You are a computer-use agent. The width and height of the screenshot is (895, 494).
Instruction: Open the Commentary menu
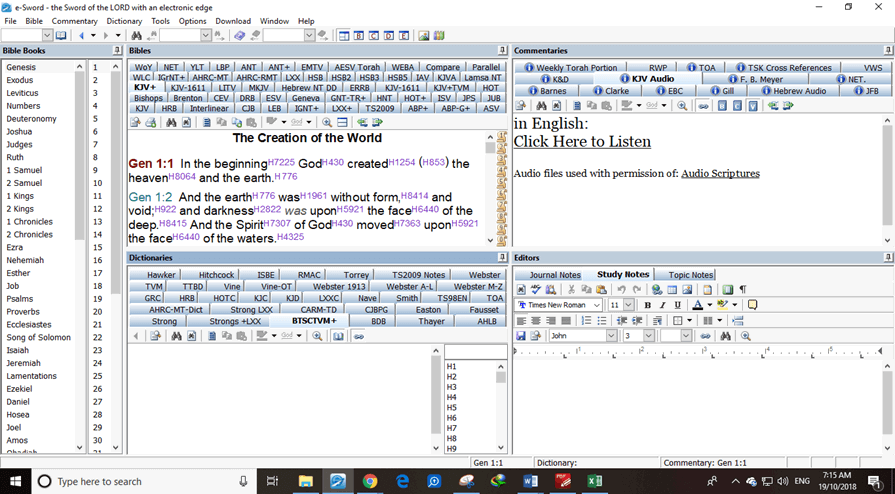pos(75,21)
